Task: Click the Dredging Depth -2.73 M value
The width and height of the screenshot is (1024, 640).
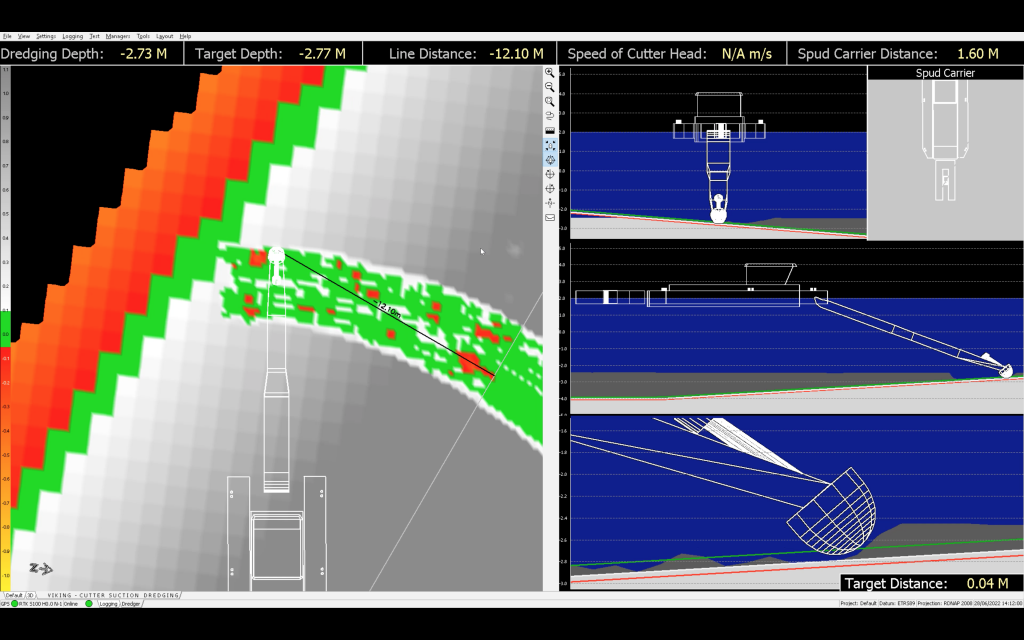Action: [144, 54]
